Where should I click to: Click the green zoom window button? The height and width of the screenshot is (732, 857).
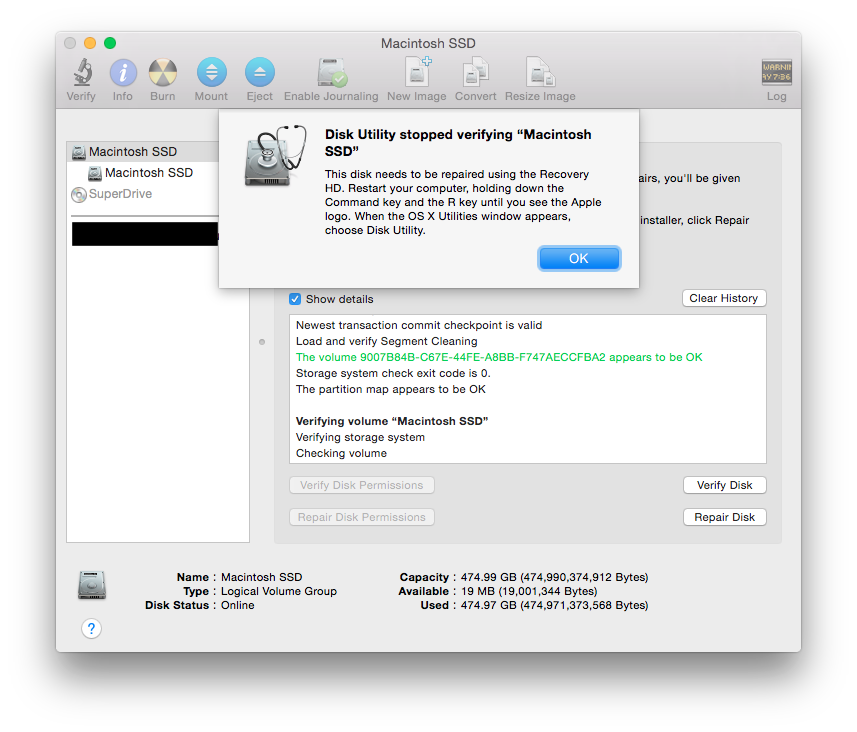(x=110, y=43)
